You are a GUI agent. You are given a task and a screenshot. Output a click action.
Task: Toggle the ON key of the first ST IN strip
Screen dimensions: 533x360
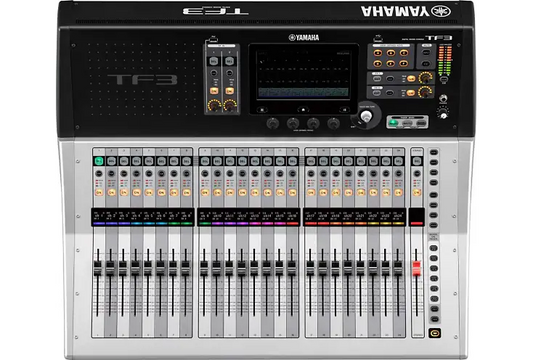click(x=213, y=91)
